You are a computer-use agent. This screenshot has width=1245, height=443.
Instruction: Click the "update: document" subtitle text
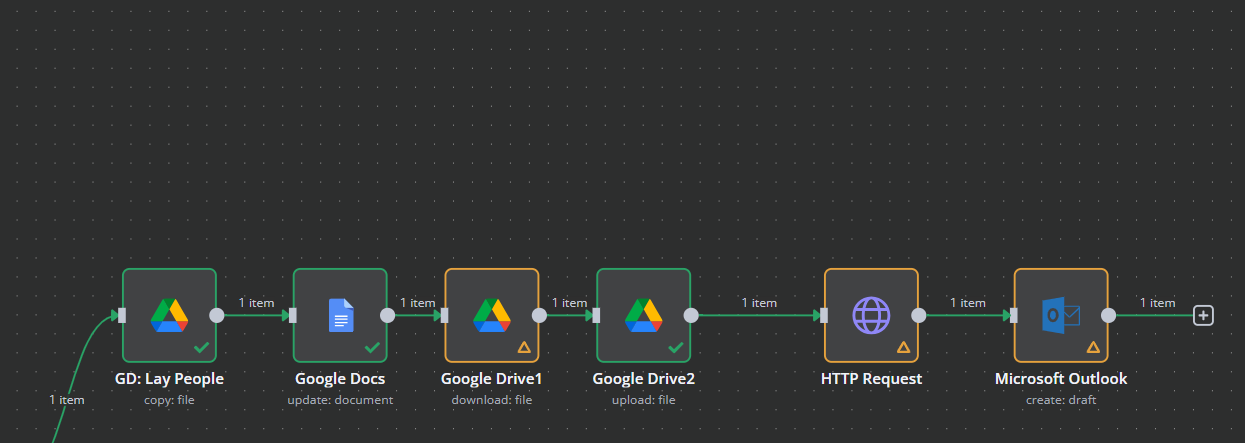click(340, 400)
